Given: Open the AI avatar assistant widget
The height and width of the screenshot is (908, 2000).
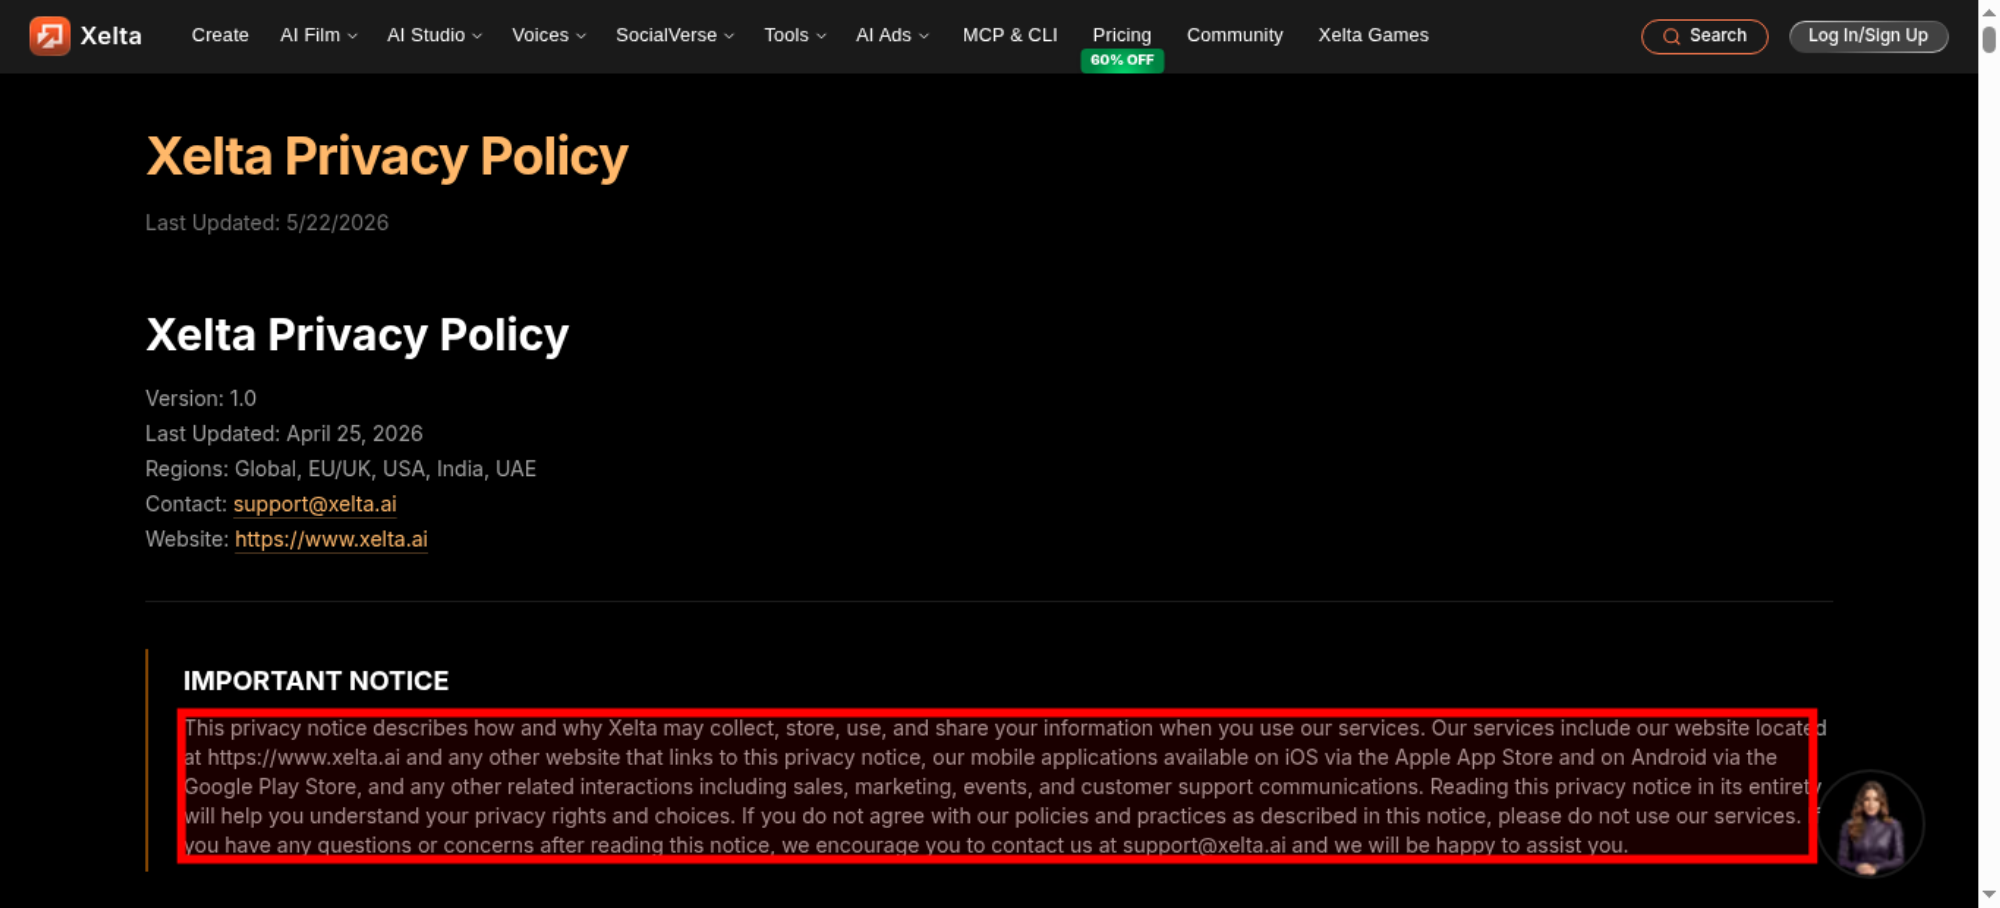Looking at the screenshot, I should 1870,823.
